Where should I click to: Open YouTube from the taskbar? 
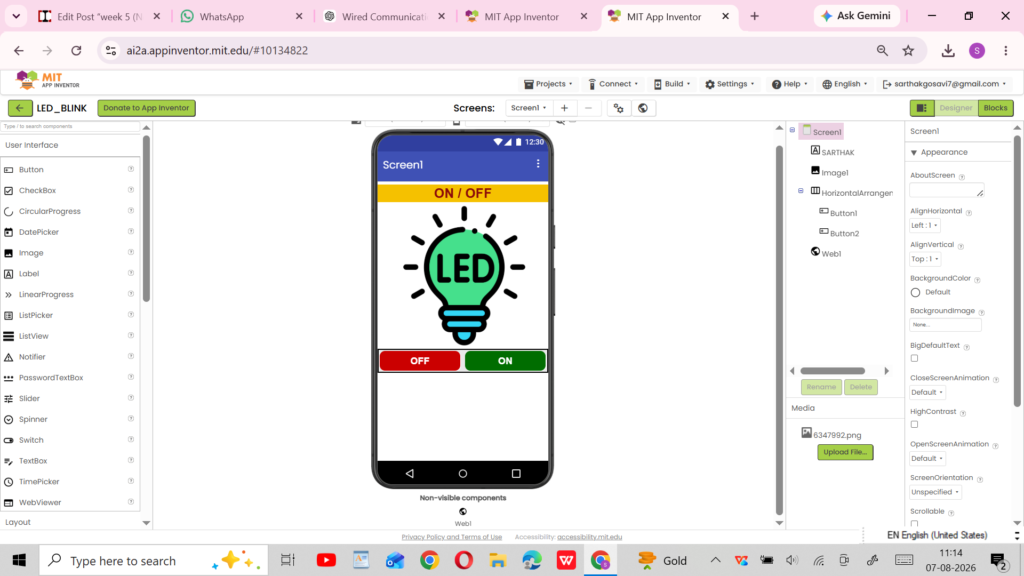click(327, 560)
